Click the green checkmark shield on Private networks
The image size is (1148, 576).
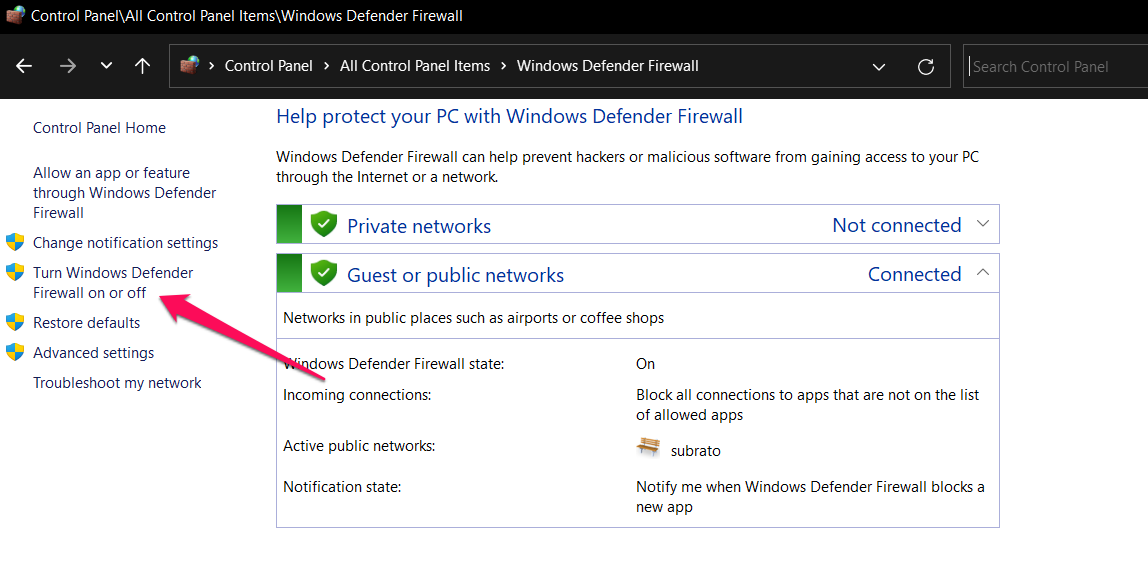click(x=323, y=223)
